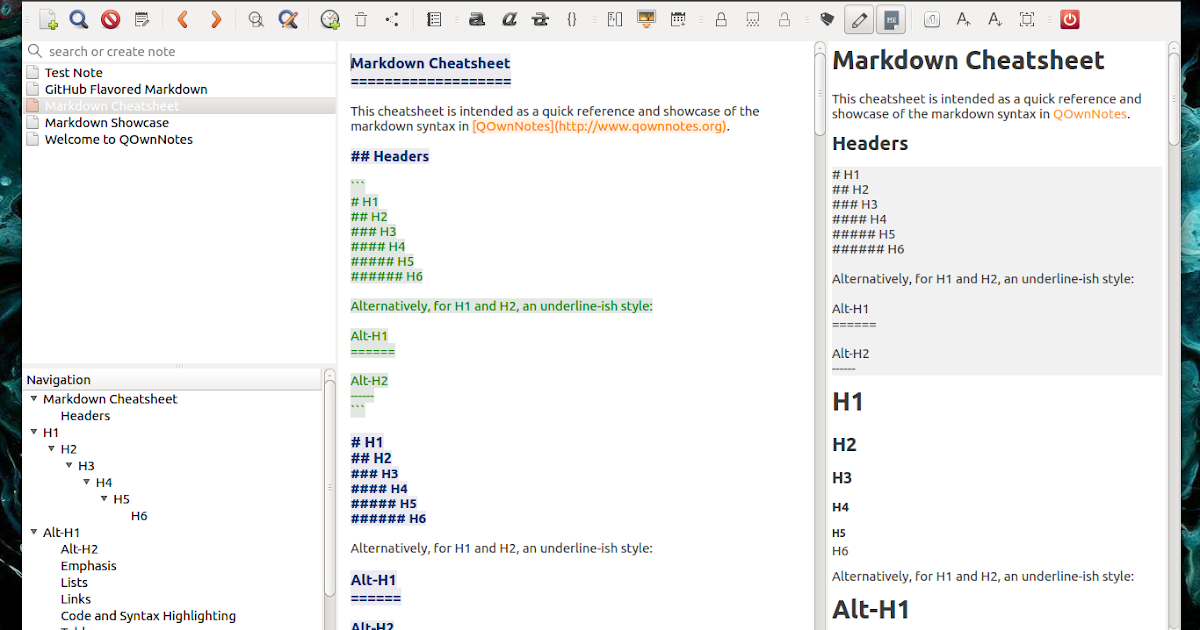Viewport: 1200px width, 630px height.
Task: Collapse the H3 navigation node
Action: 69,466
